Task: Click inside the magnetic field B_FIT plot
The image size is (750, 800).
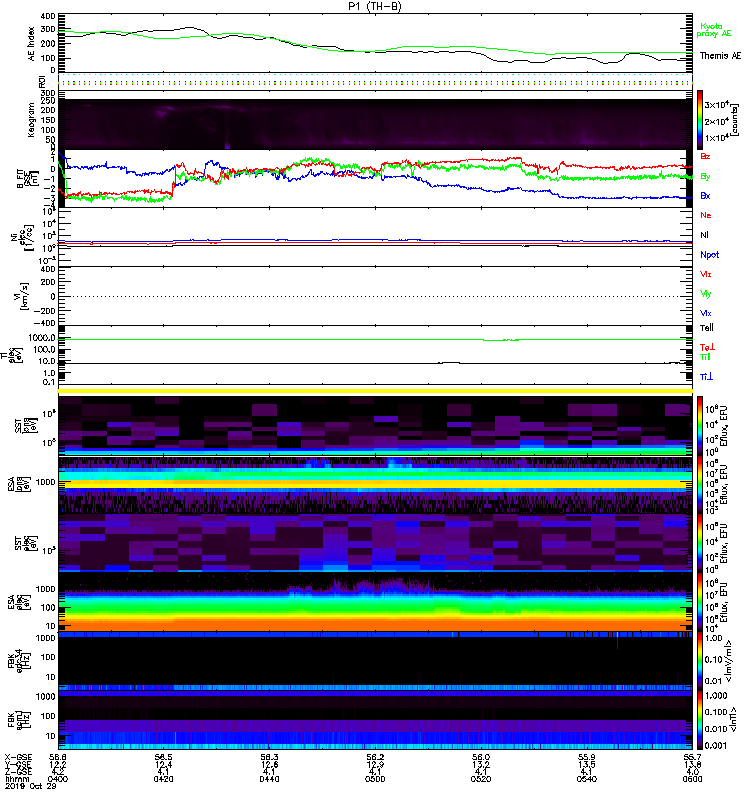Action: (x=375, y=179)
